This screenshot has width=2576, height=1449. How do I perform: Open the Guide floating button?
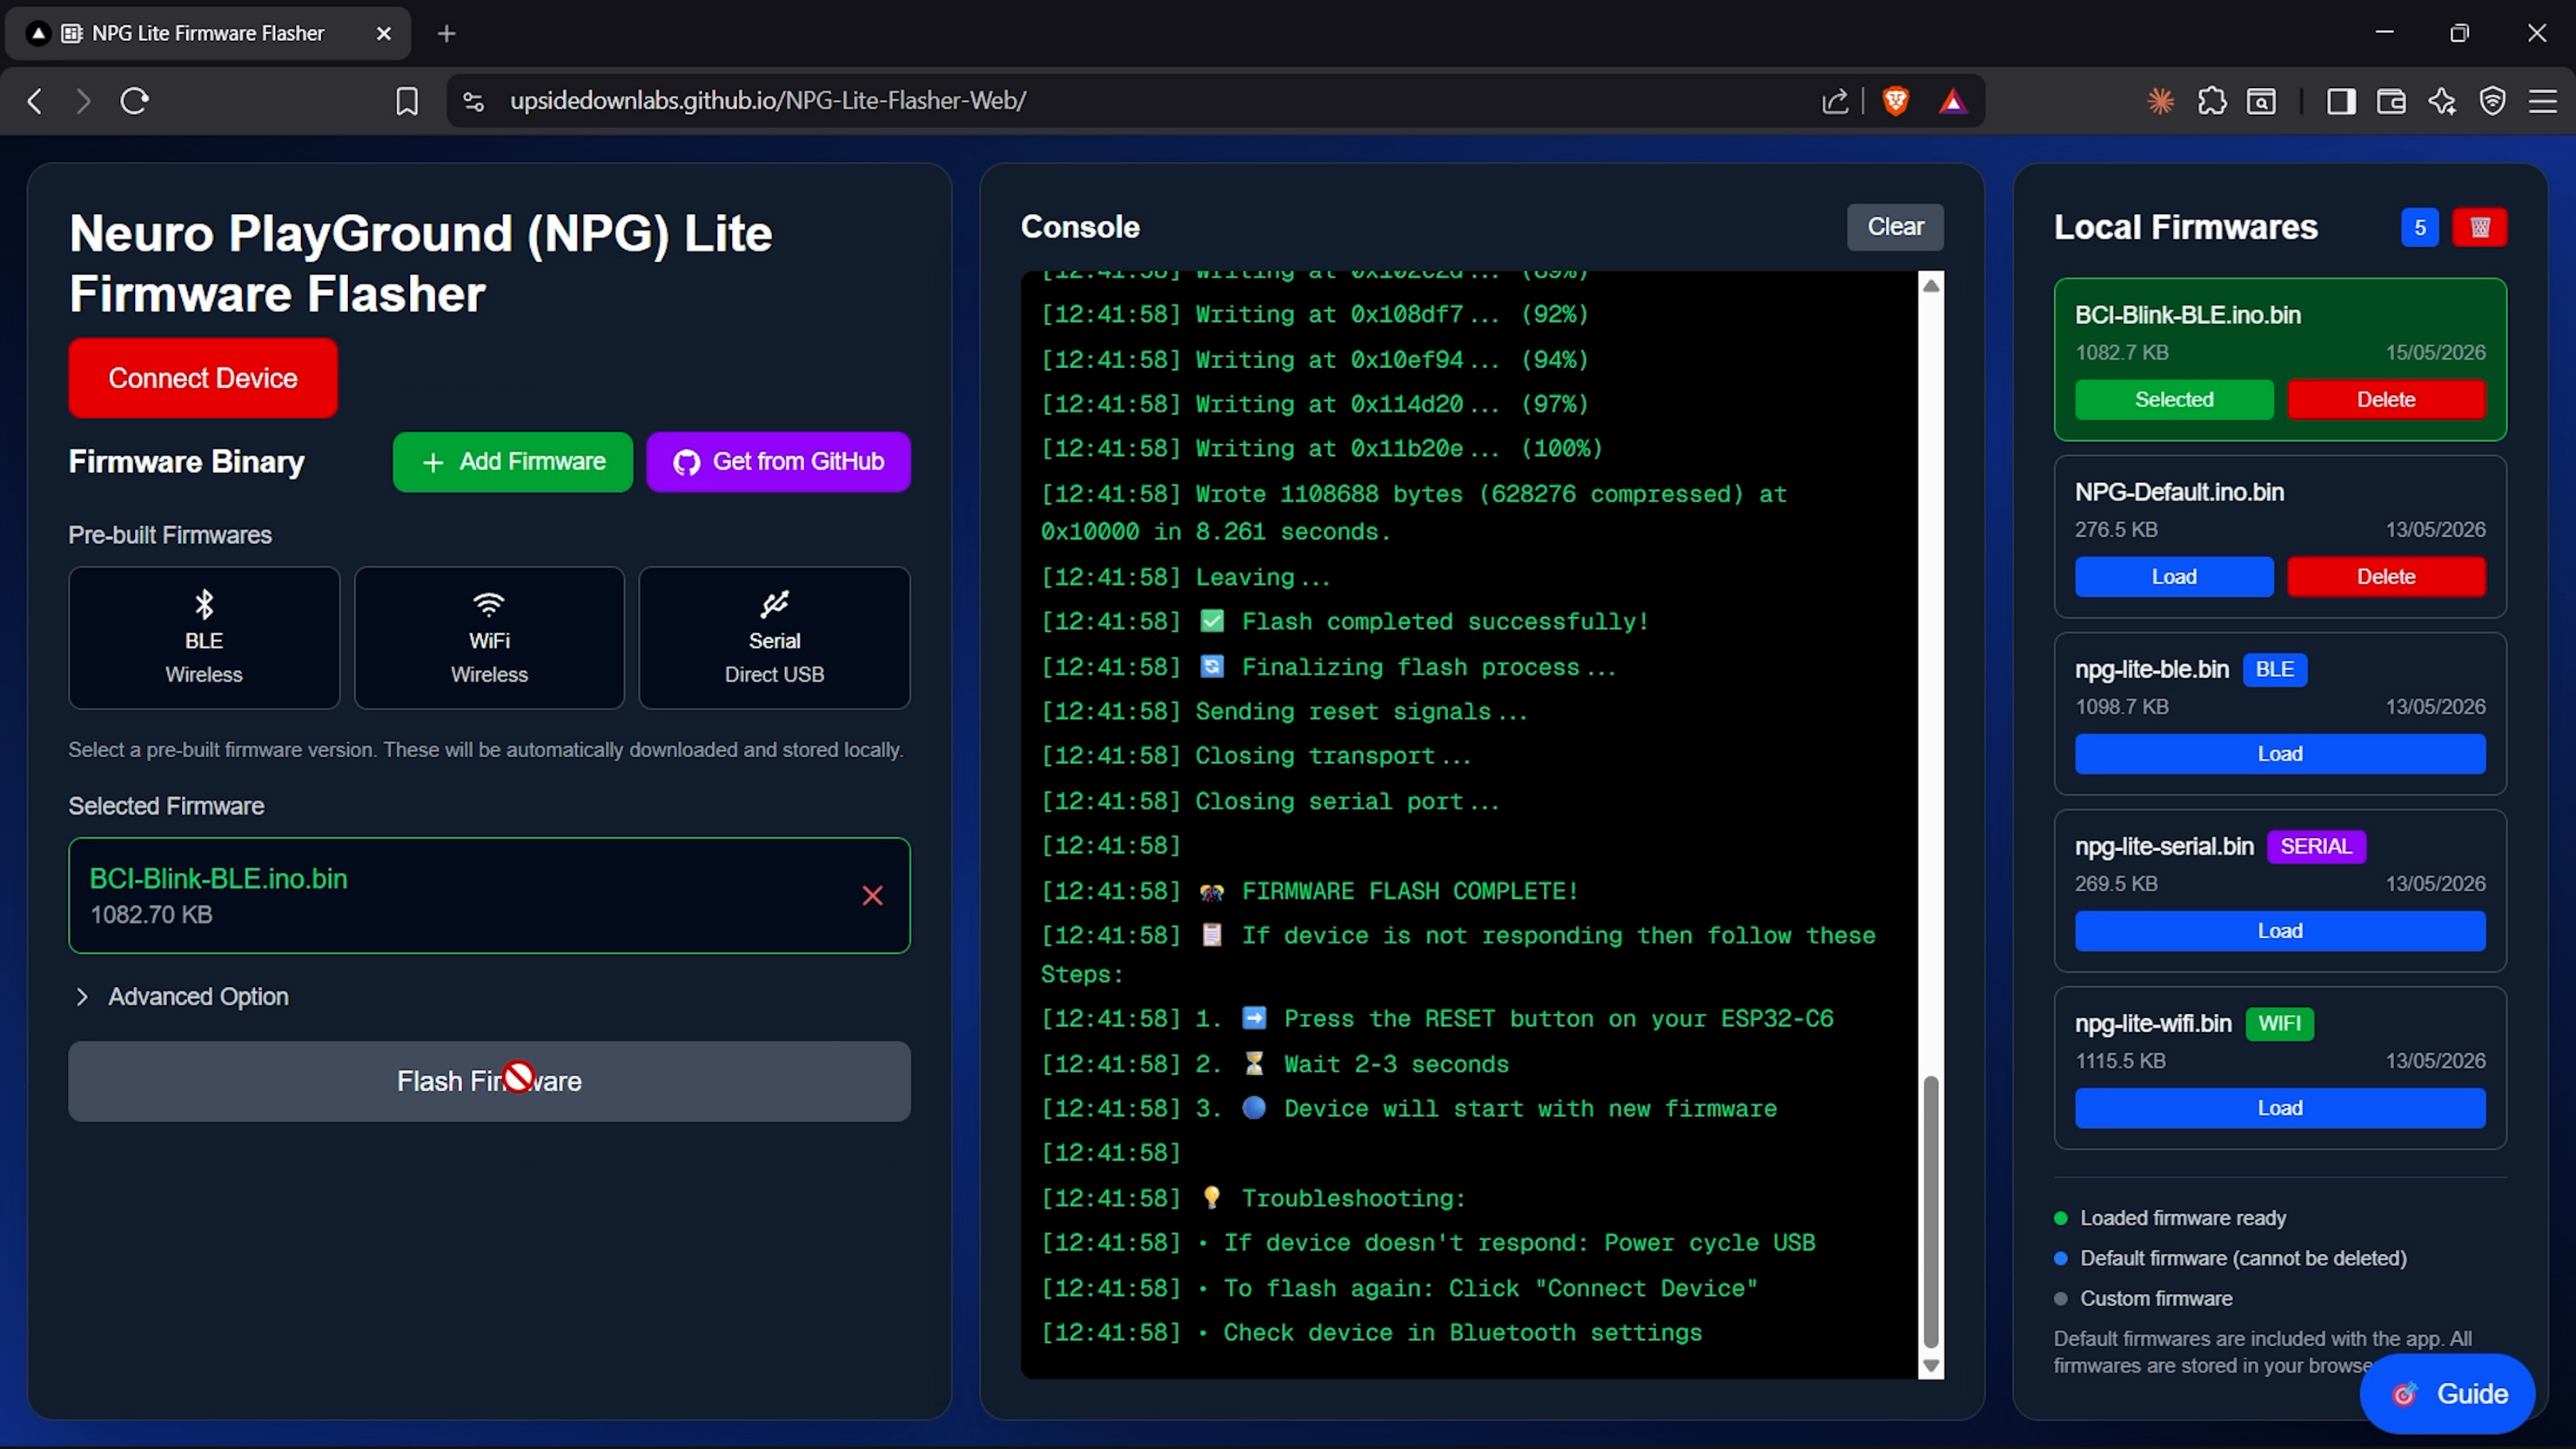point(2448,1394)
